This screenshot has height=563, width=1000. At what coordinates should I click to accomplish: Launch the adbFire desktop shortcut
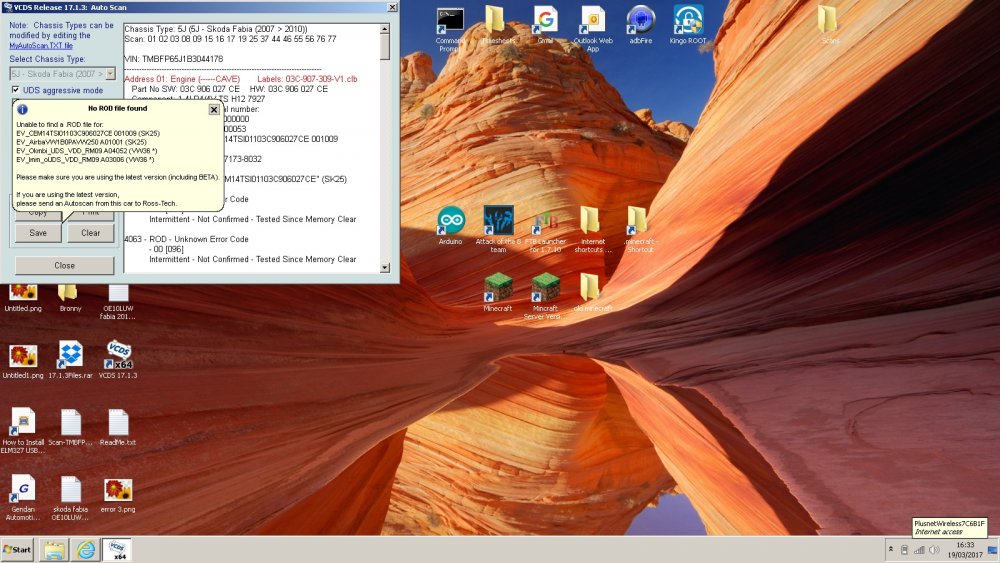[640, 27]
